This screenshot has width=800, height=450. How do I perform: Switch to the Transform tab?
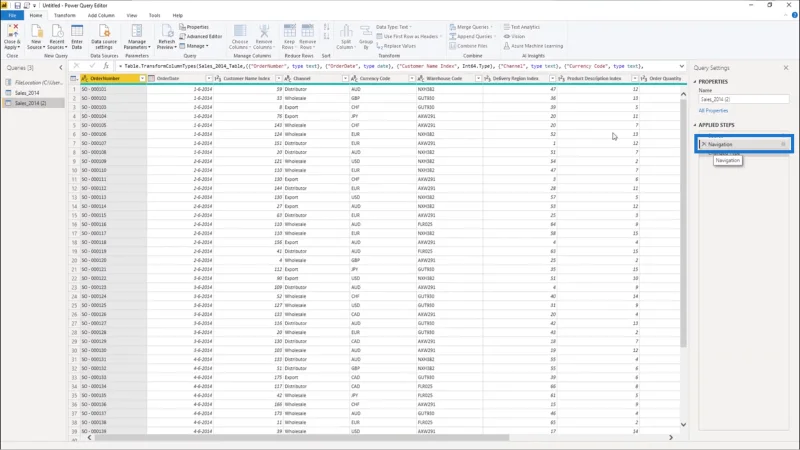[x=64, y=15]
